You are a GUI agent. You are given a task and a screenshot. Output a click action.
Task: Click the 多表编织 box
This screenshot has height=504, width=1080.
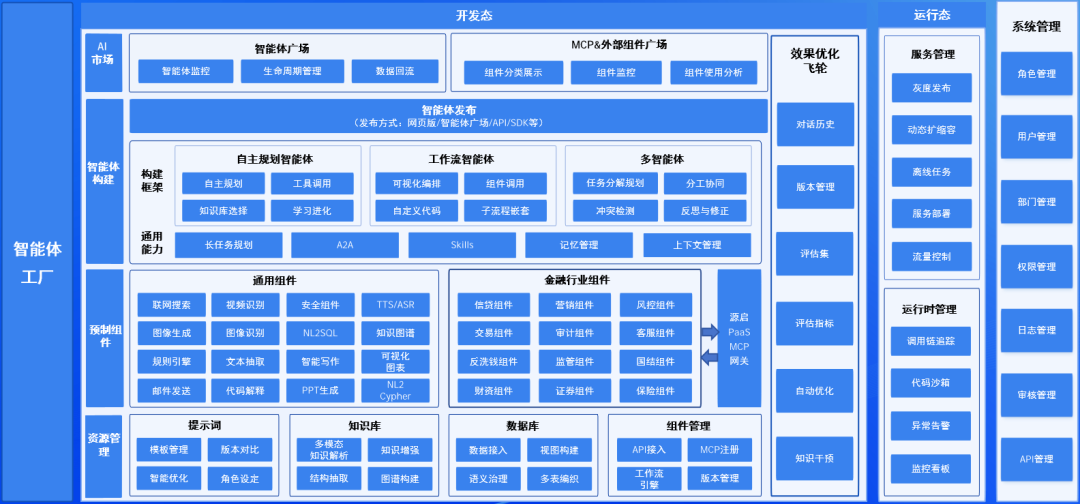pyautogui.click(x=560, y=479)
